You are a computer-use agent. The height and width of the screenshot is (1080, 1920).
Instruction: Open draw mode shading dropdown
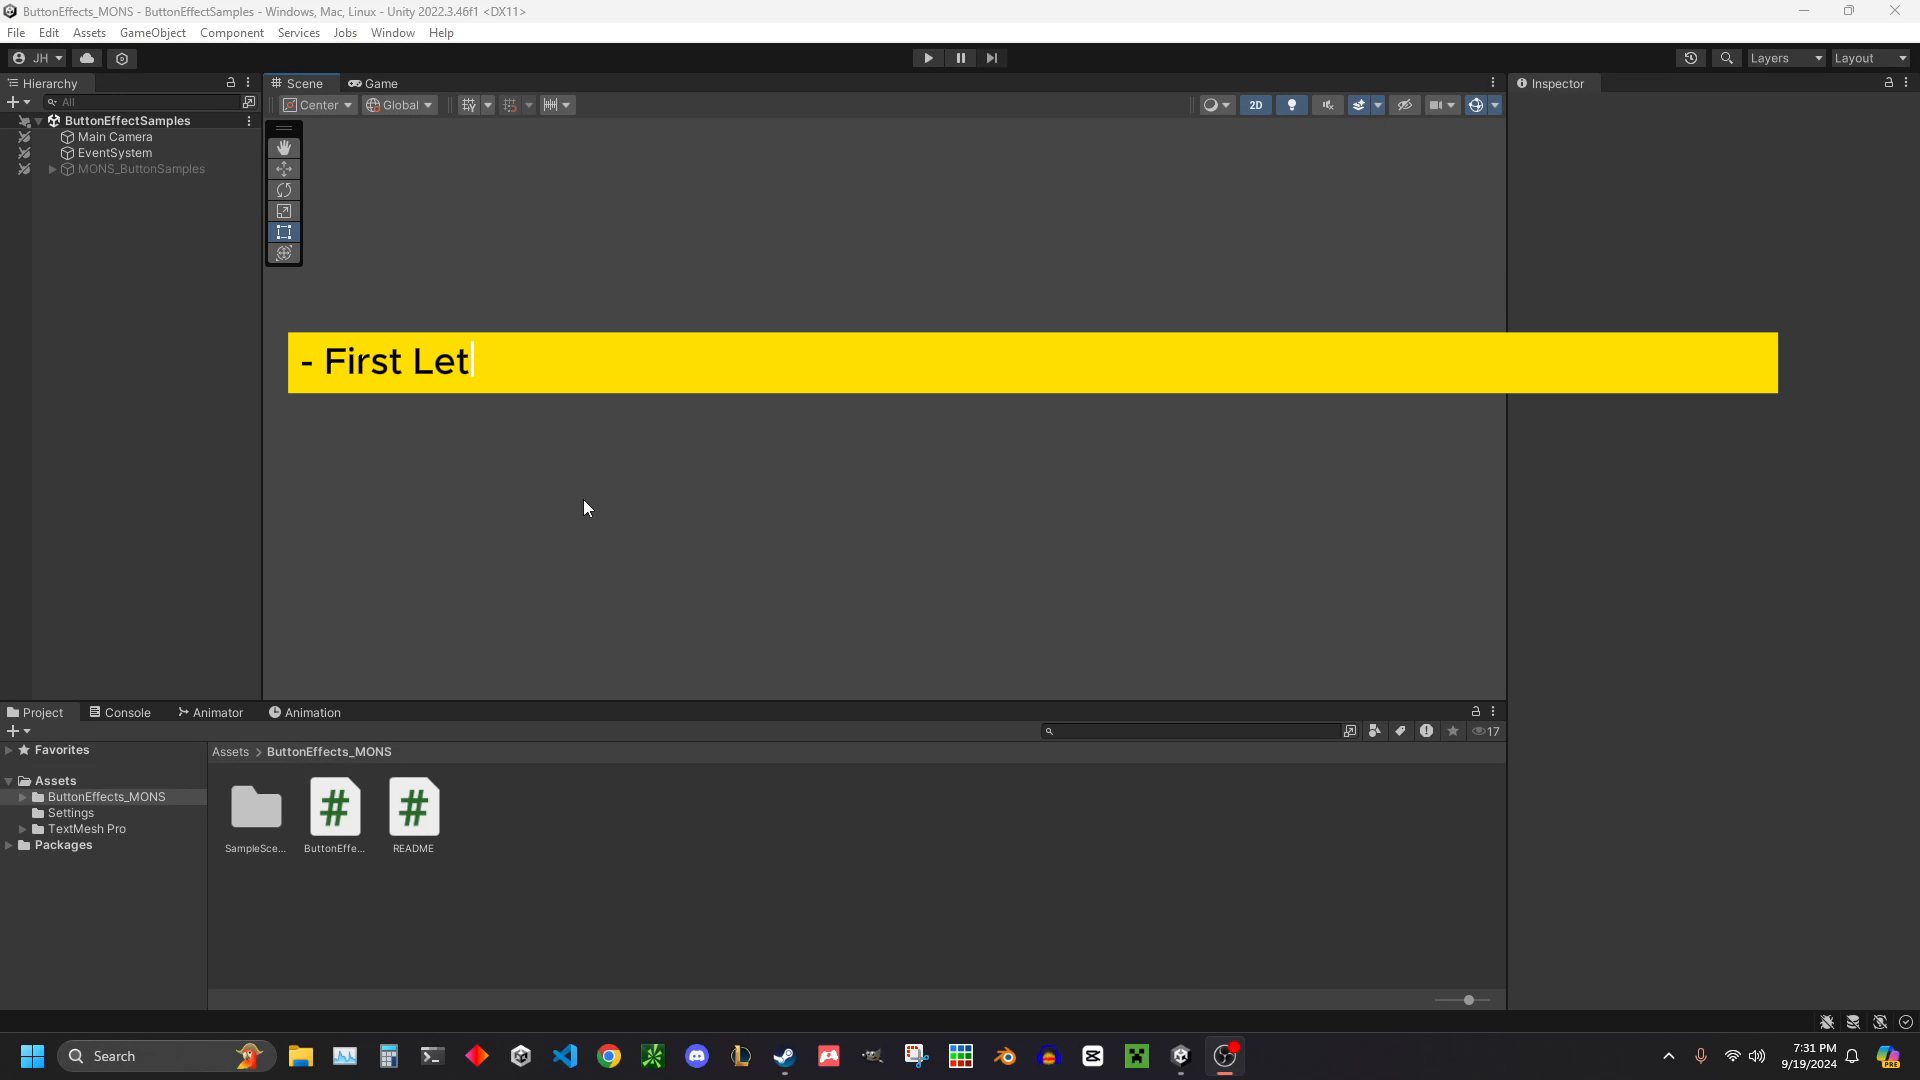(1216, 105)
